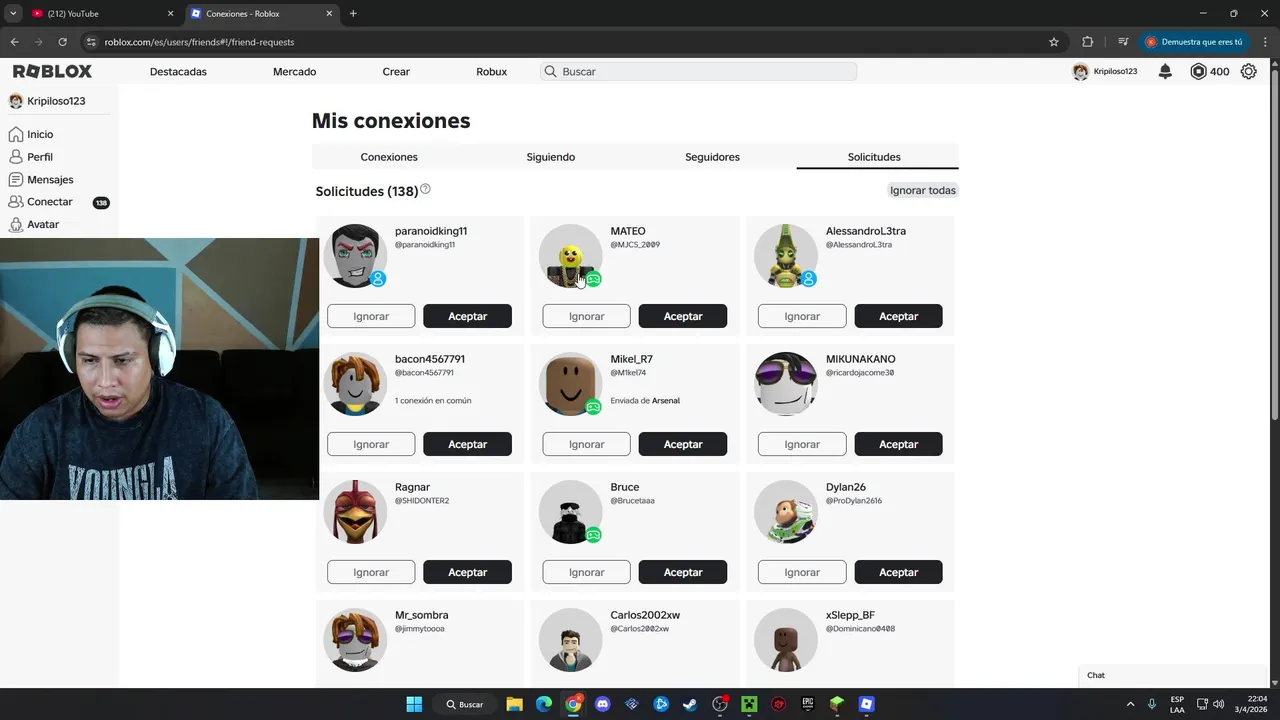Accept Ragnar's connection request
The height and width of the screenshot is (720, 1280).
467,572
